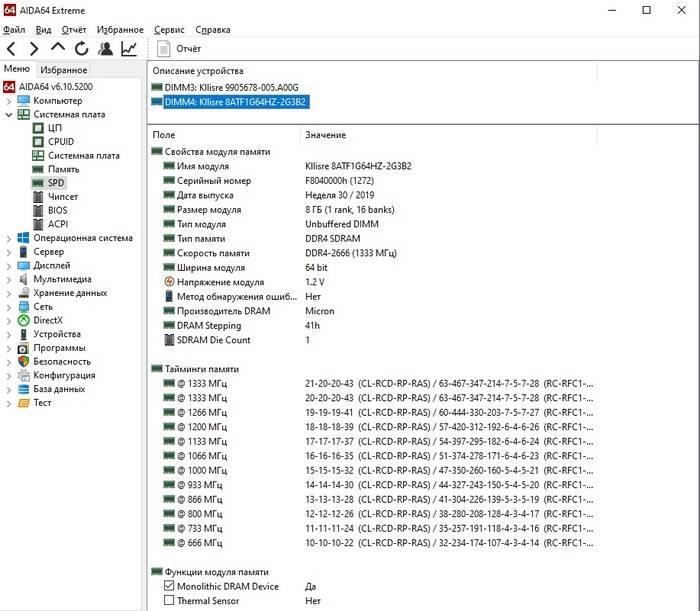Open the Сервис menu
The image size is (700, 611).
click(x=169, y=30)
